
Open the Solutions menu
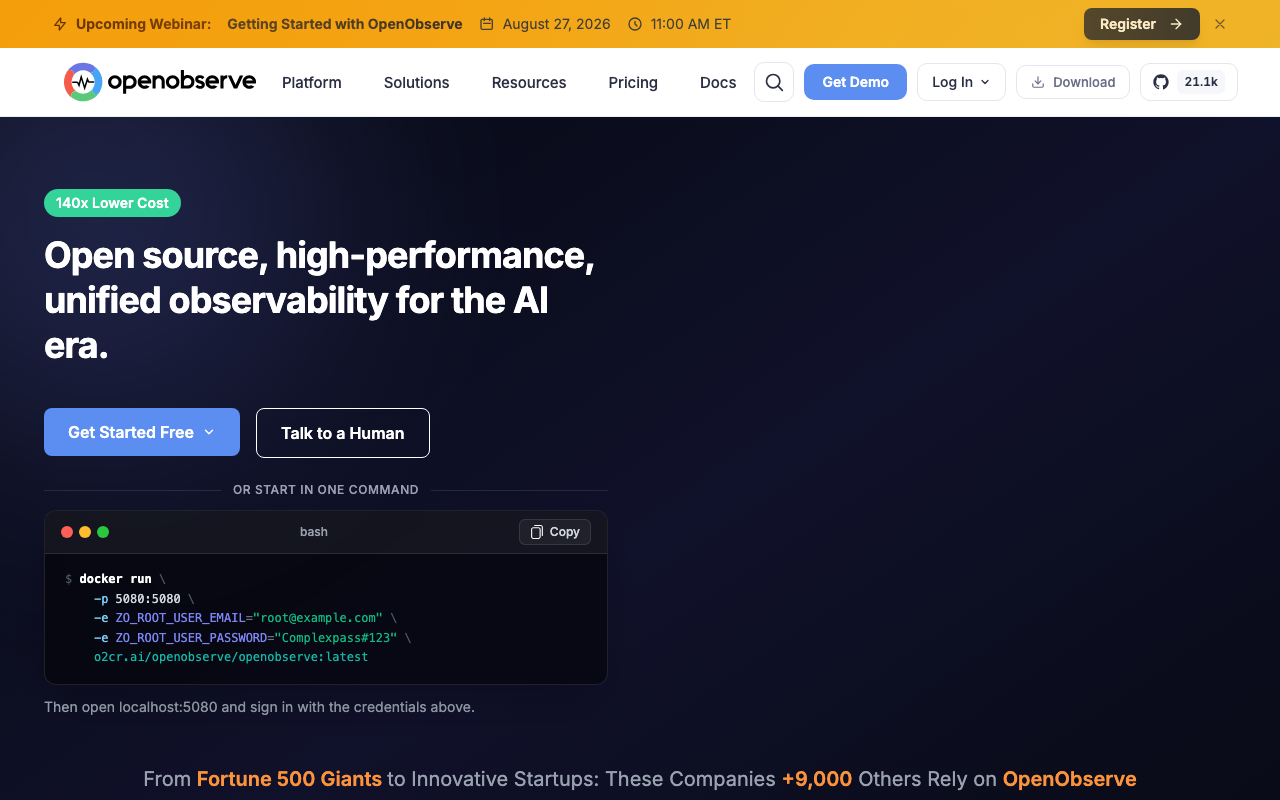point(416,82)
